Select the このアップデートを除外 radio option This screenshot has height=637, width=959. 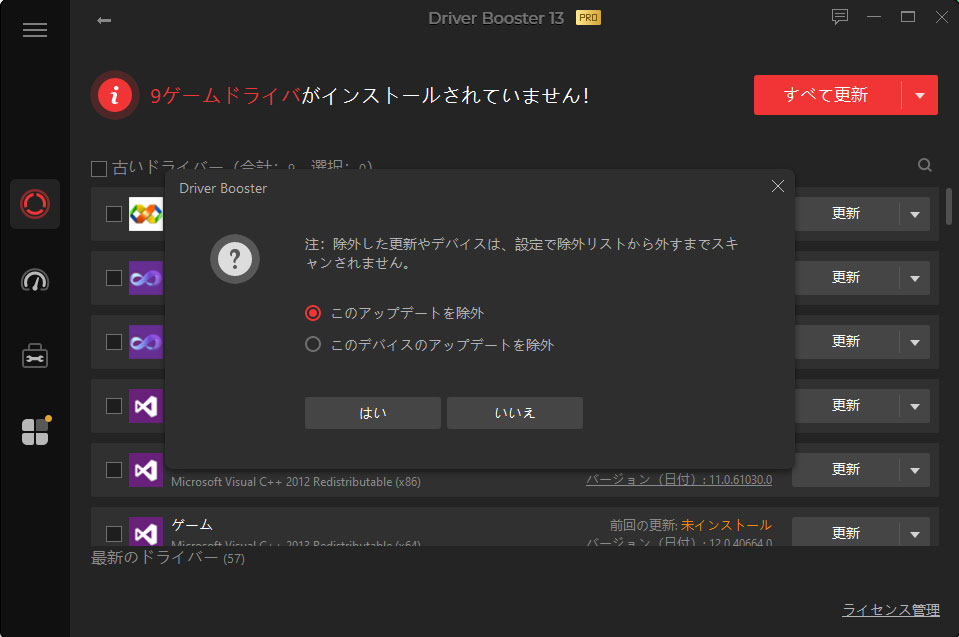[313, 313]
